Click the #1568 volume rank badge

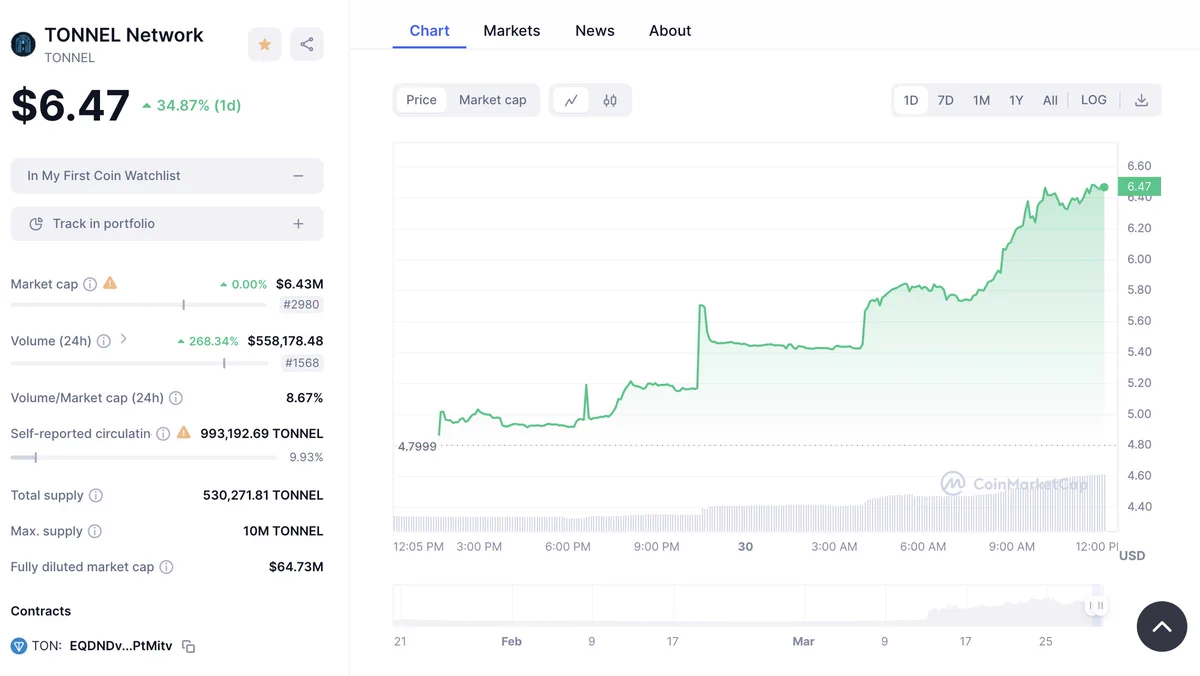coord(302,363)
